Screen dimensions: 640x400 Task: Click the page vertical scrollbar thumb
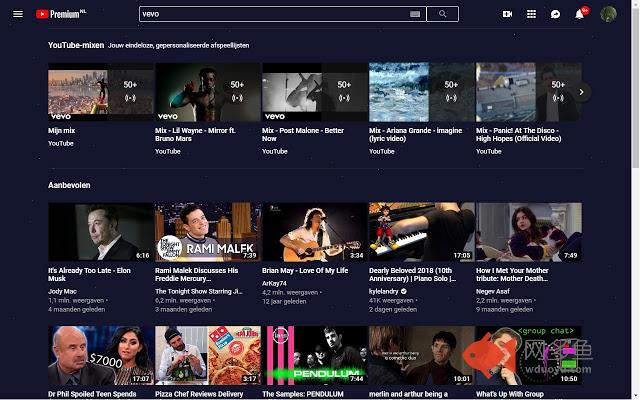pyautogui.click(x=636, y=87)
